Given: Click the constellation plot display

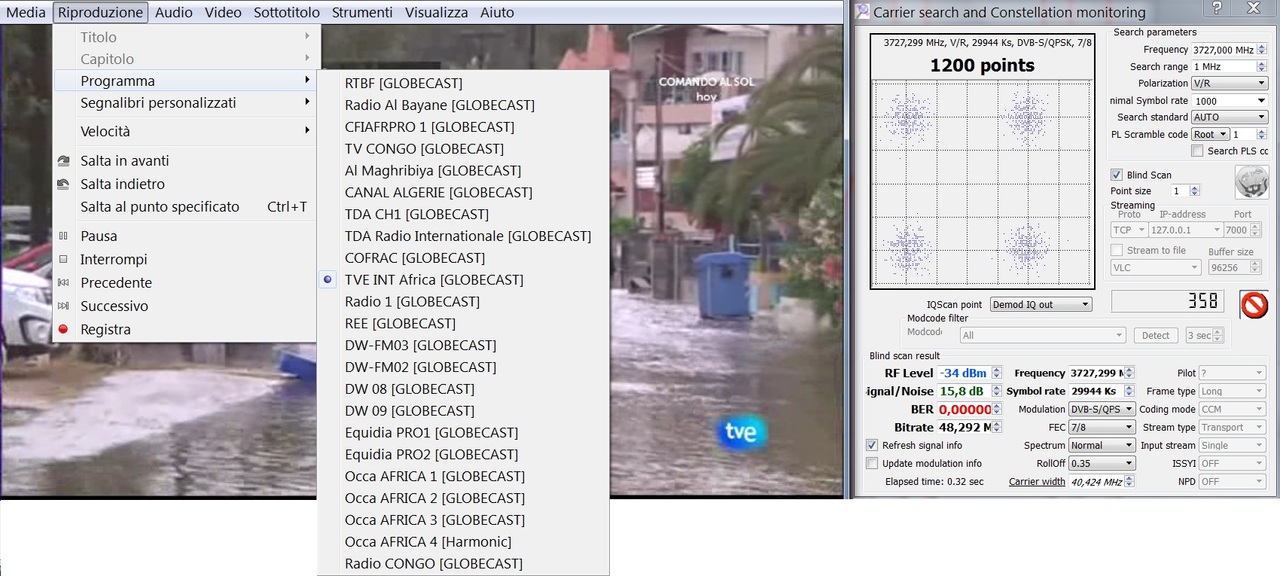Looking at the screenshot, I should coord(982,184).
